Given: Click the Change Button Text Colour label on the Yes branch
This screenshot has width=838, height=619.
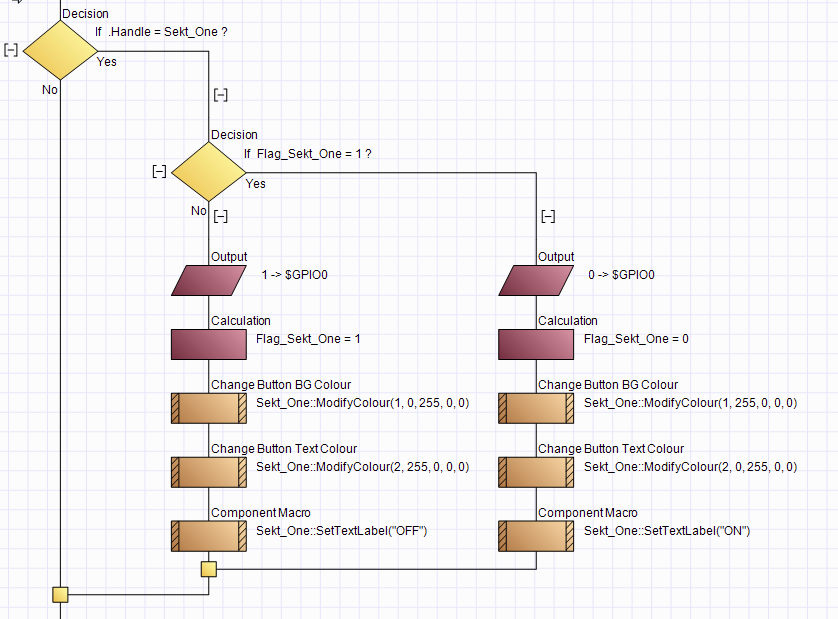Looking at the screenshot, I should coord(611,449).
